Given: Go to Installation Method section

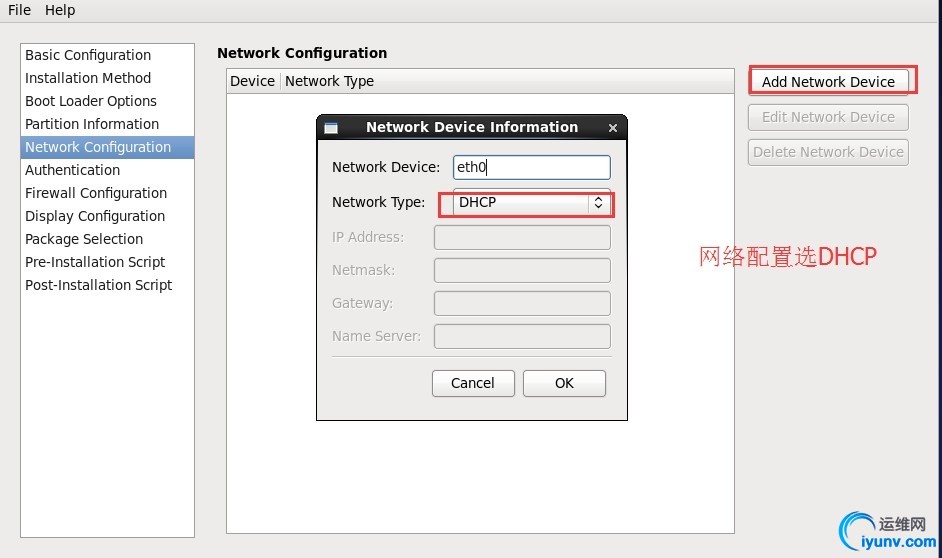Looking at the screenshot, I should (x=88, y=78).
